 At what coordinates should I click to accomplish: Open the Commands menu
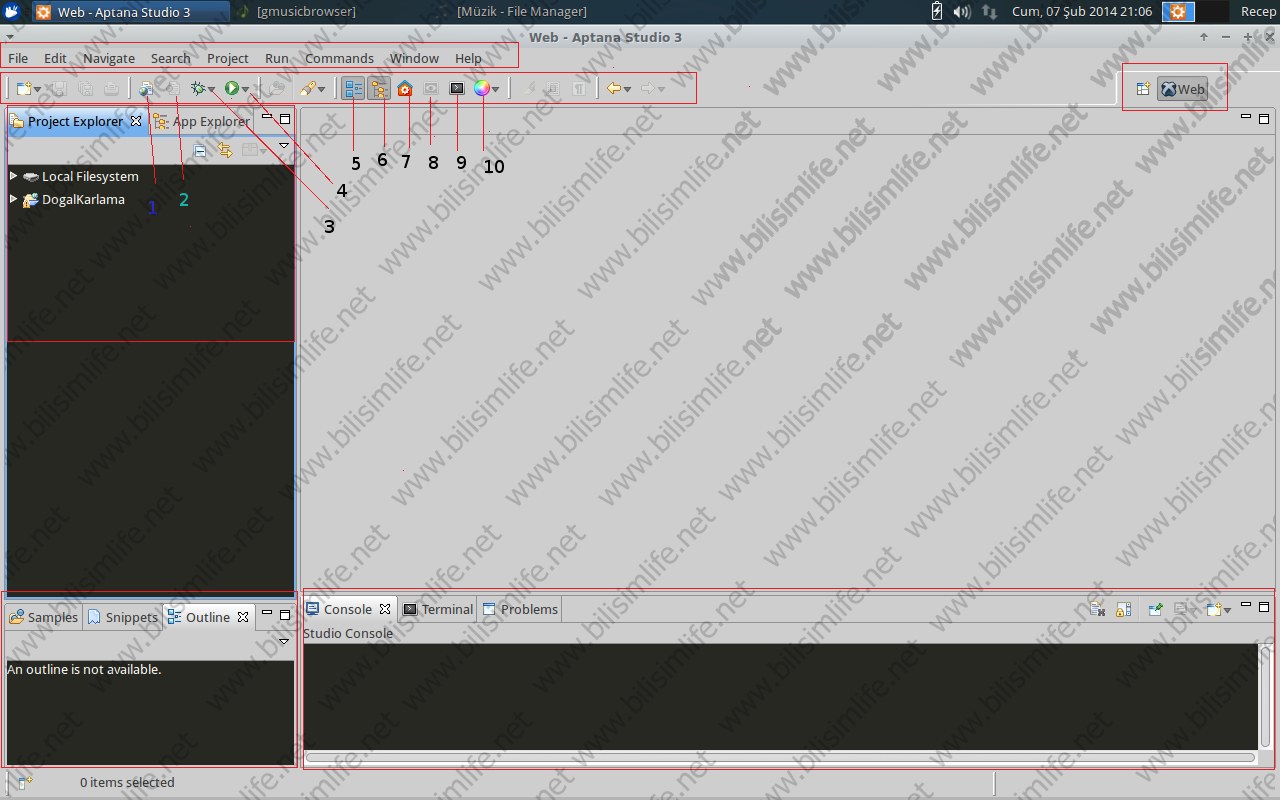click(339, 58)
